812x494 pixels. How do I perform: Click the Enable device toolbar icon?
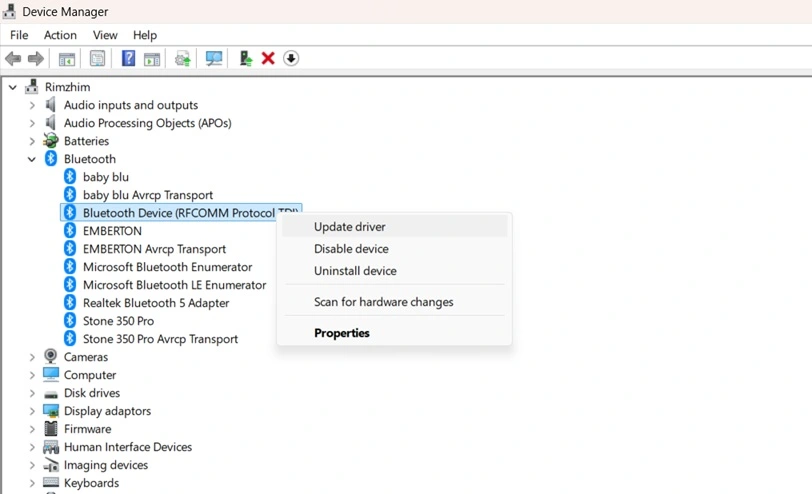point(245,58)
